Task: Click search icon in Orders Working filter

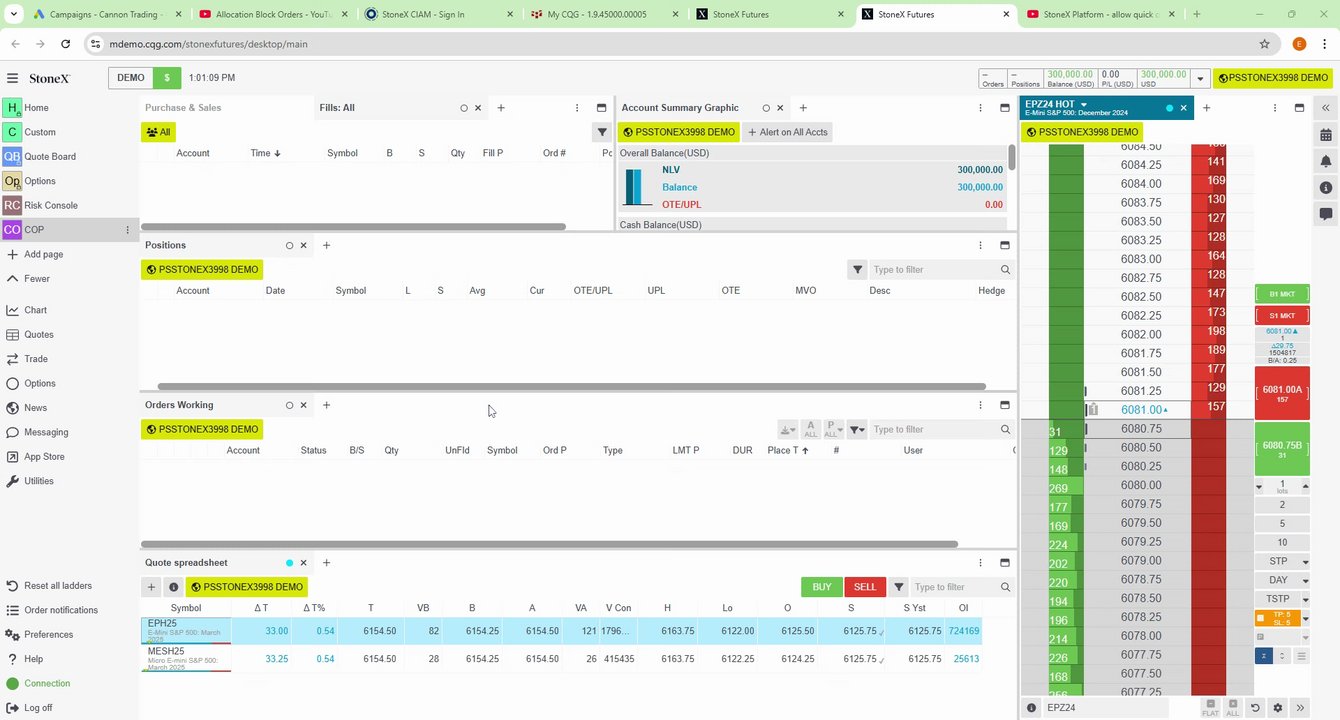Action: click(1005, 430)
